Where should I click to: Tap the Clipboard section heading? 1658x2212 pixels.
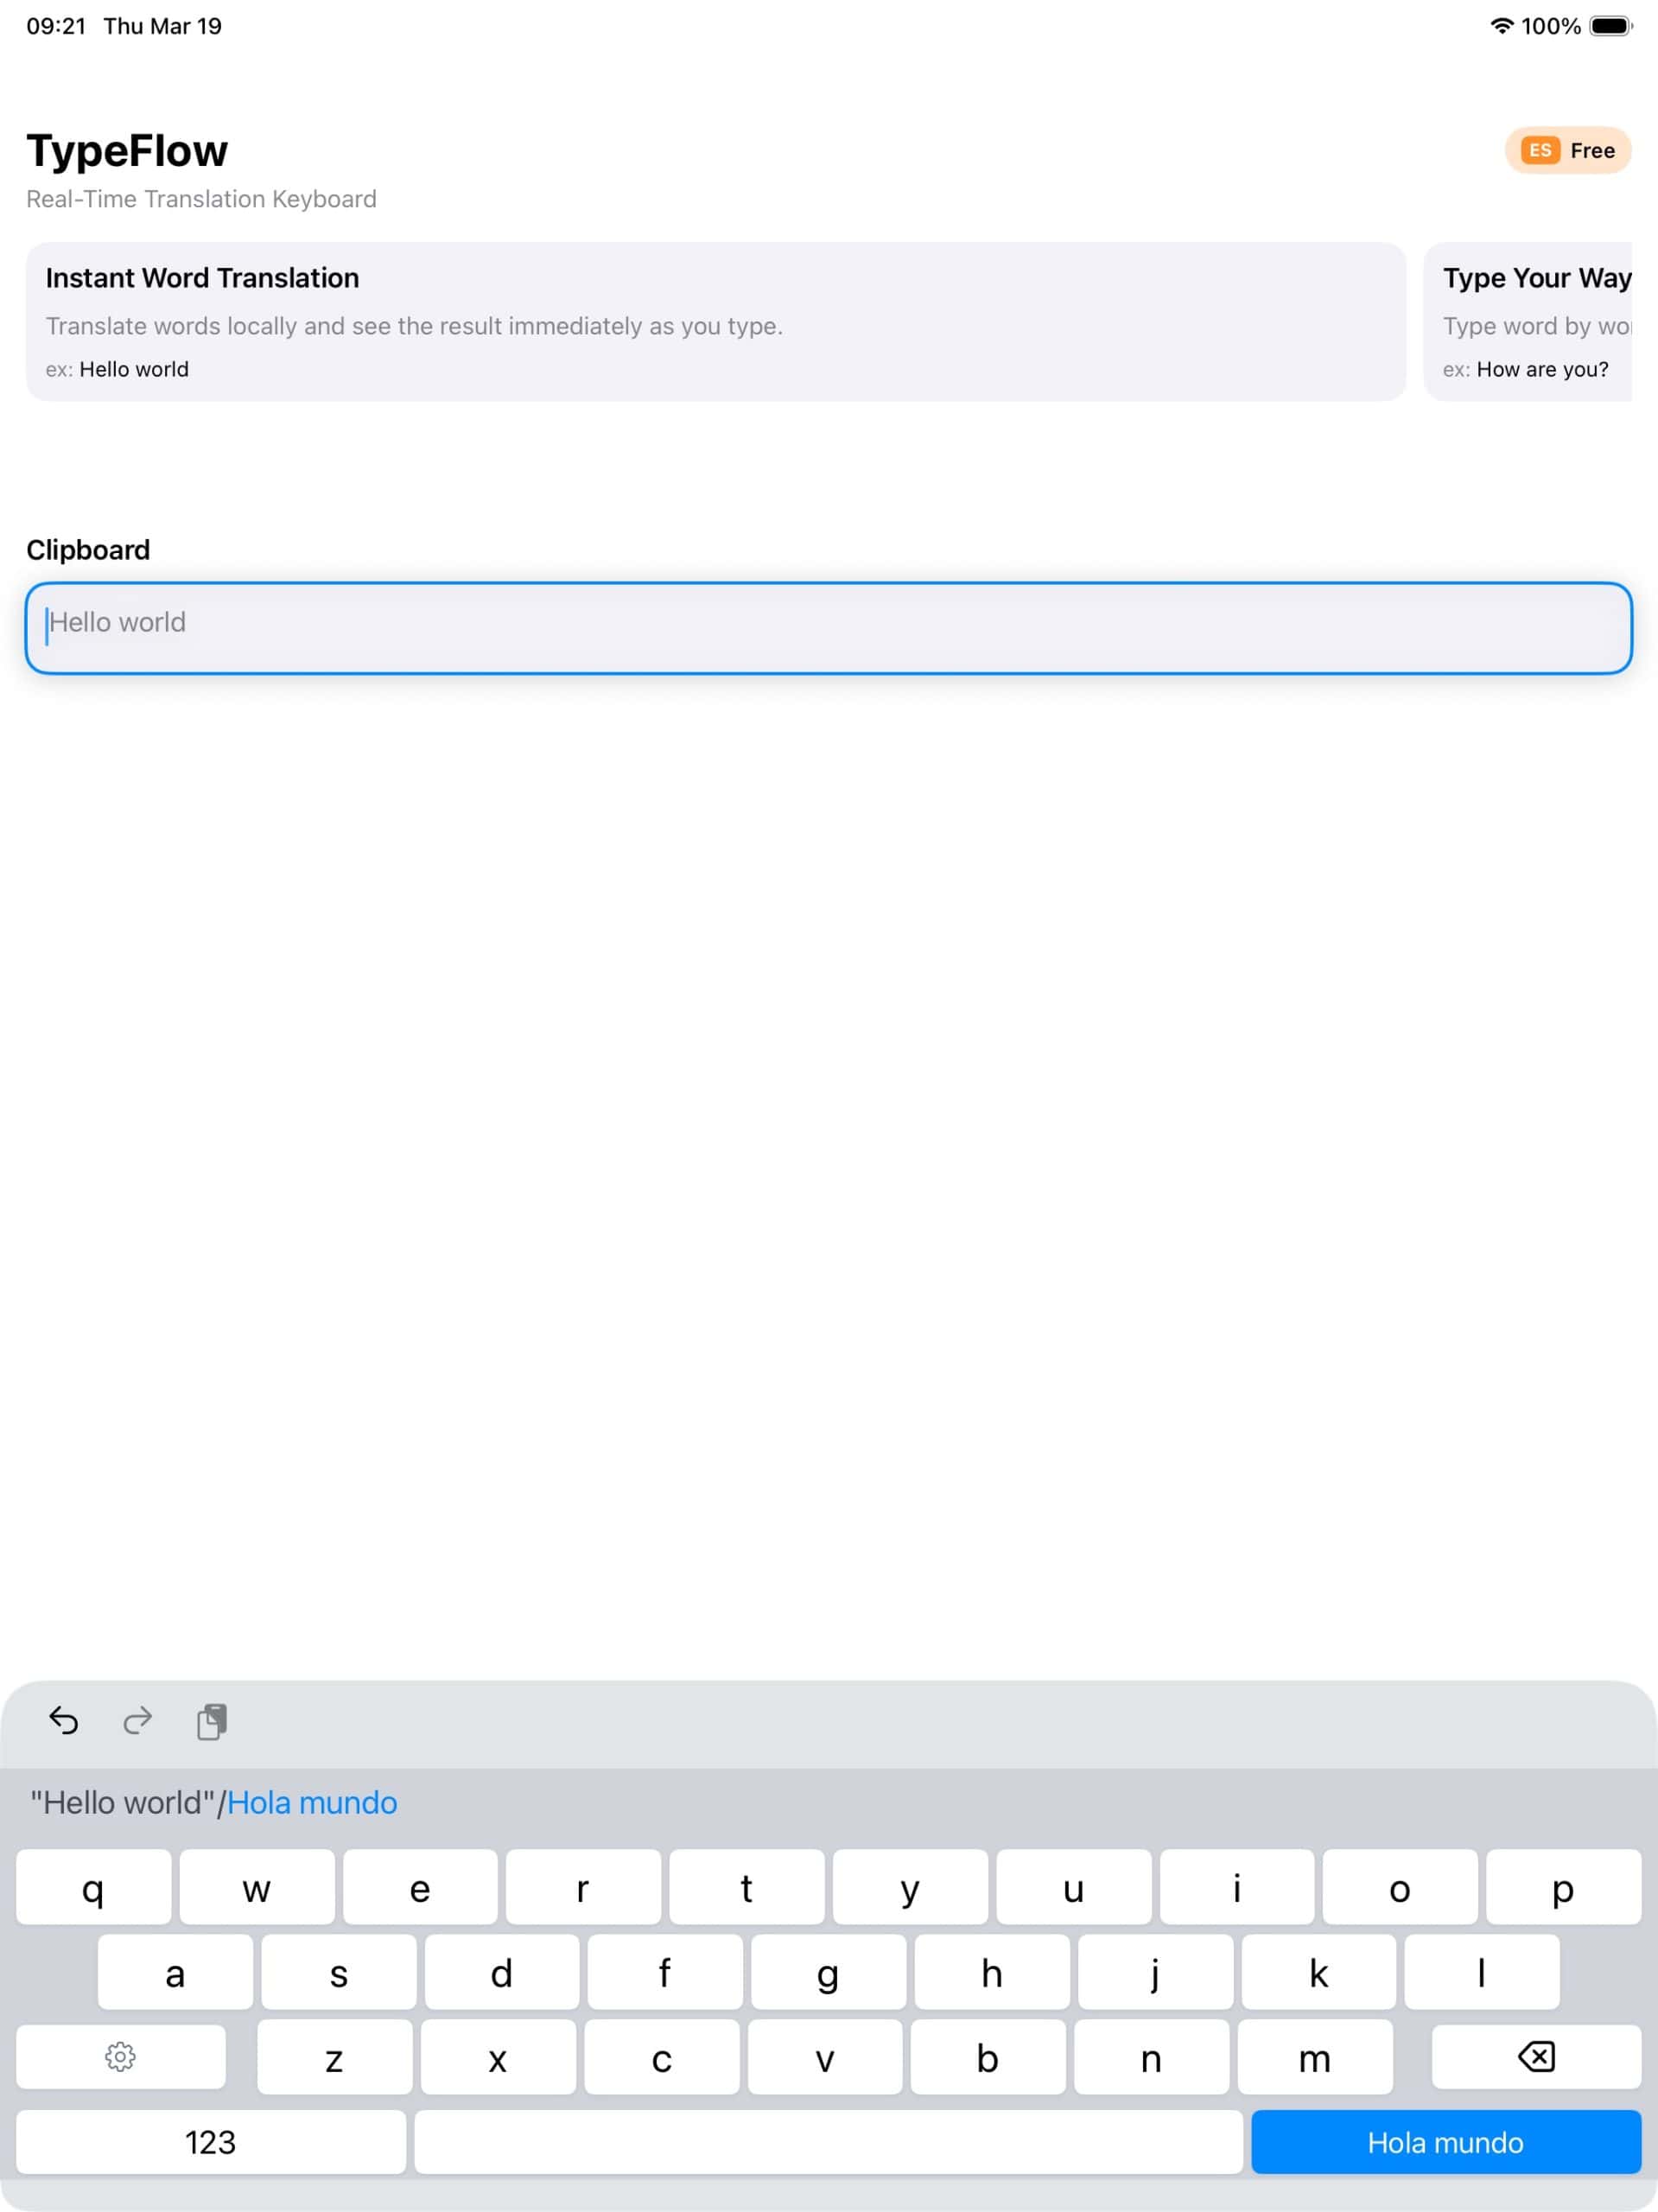point(88,550)
